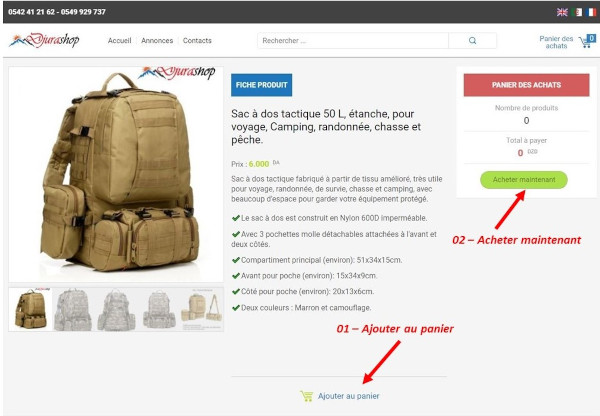Screen dimensions: 600x416
Task: Select the French flag language icon
Action: 591,12
